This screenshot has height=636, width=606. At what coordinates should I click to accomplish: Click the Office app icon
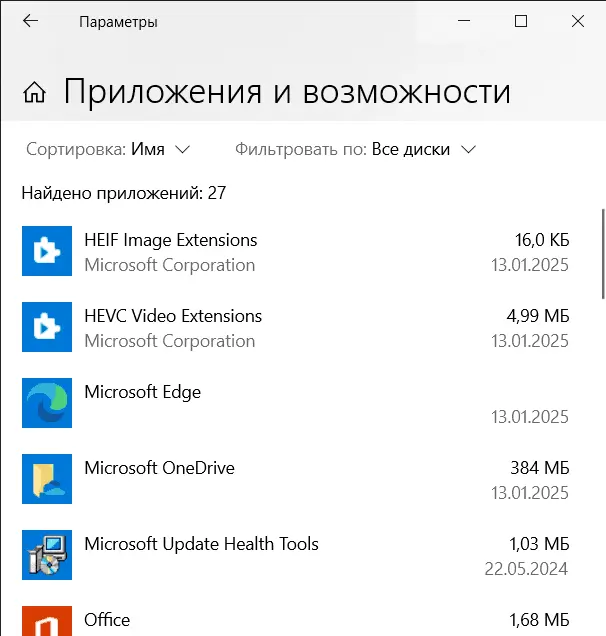click(x=47, y=620)
